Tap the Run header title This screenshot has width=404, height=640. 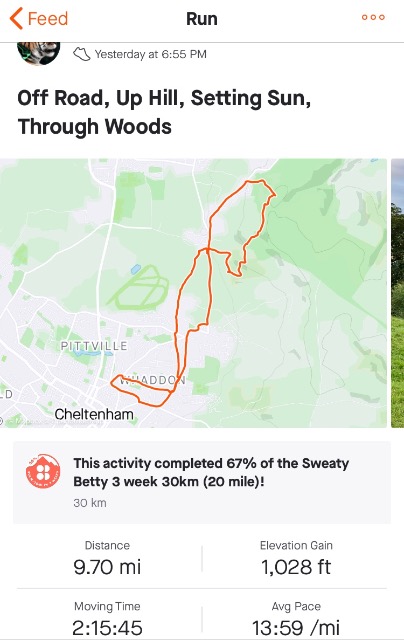202,19
